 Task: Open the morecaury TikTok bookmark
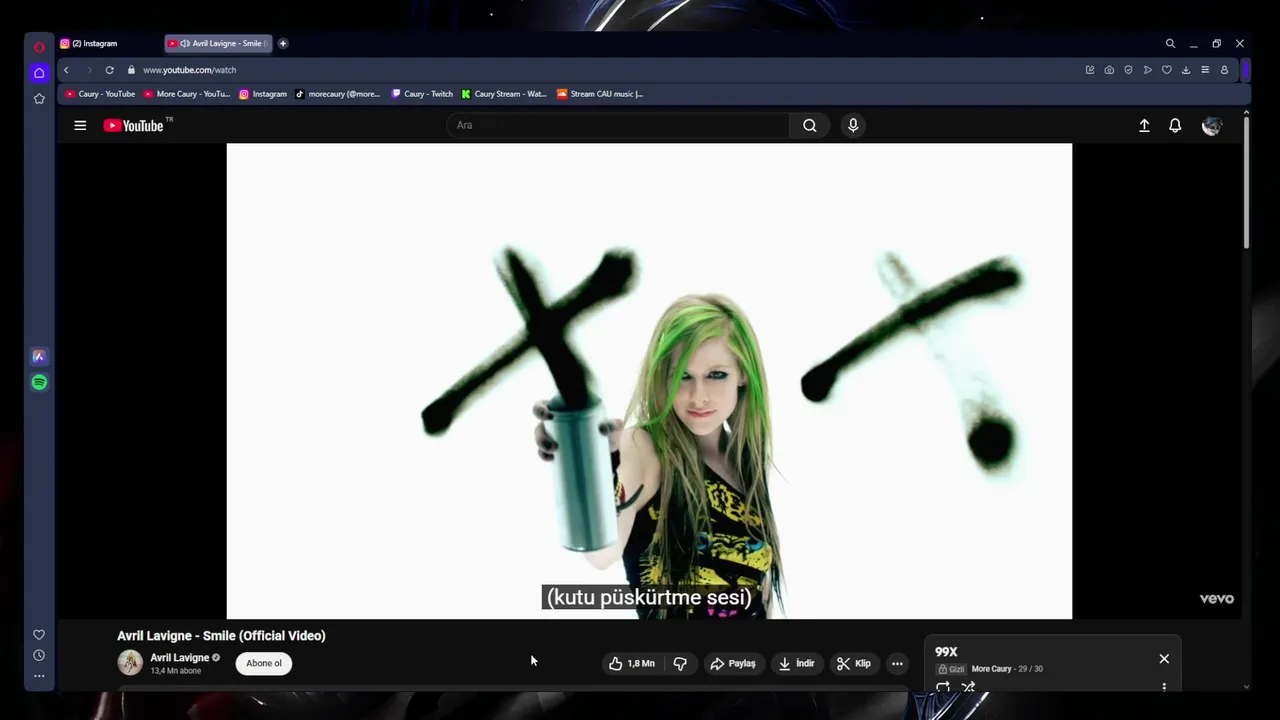click(337, 94)
